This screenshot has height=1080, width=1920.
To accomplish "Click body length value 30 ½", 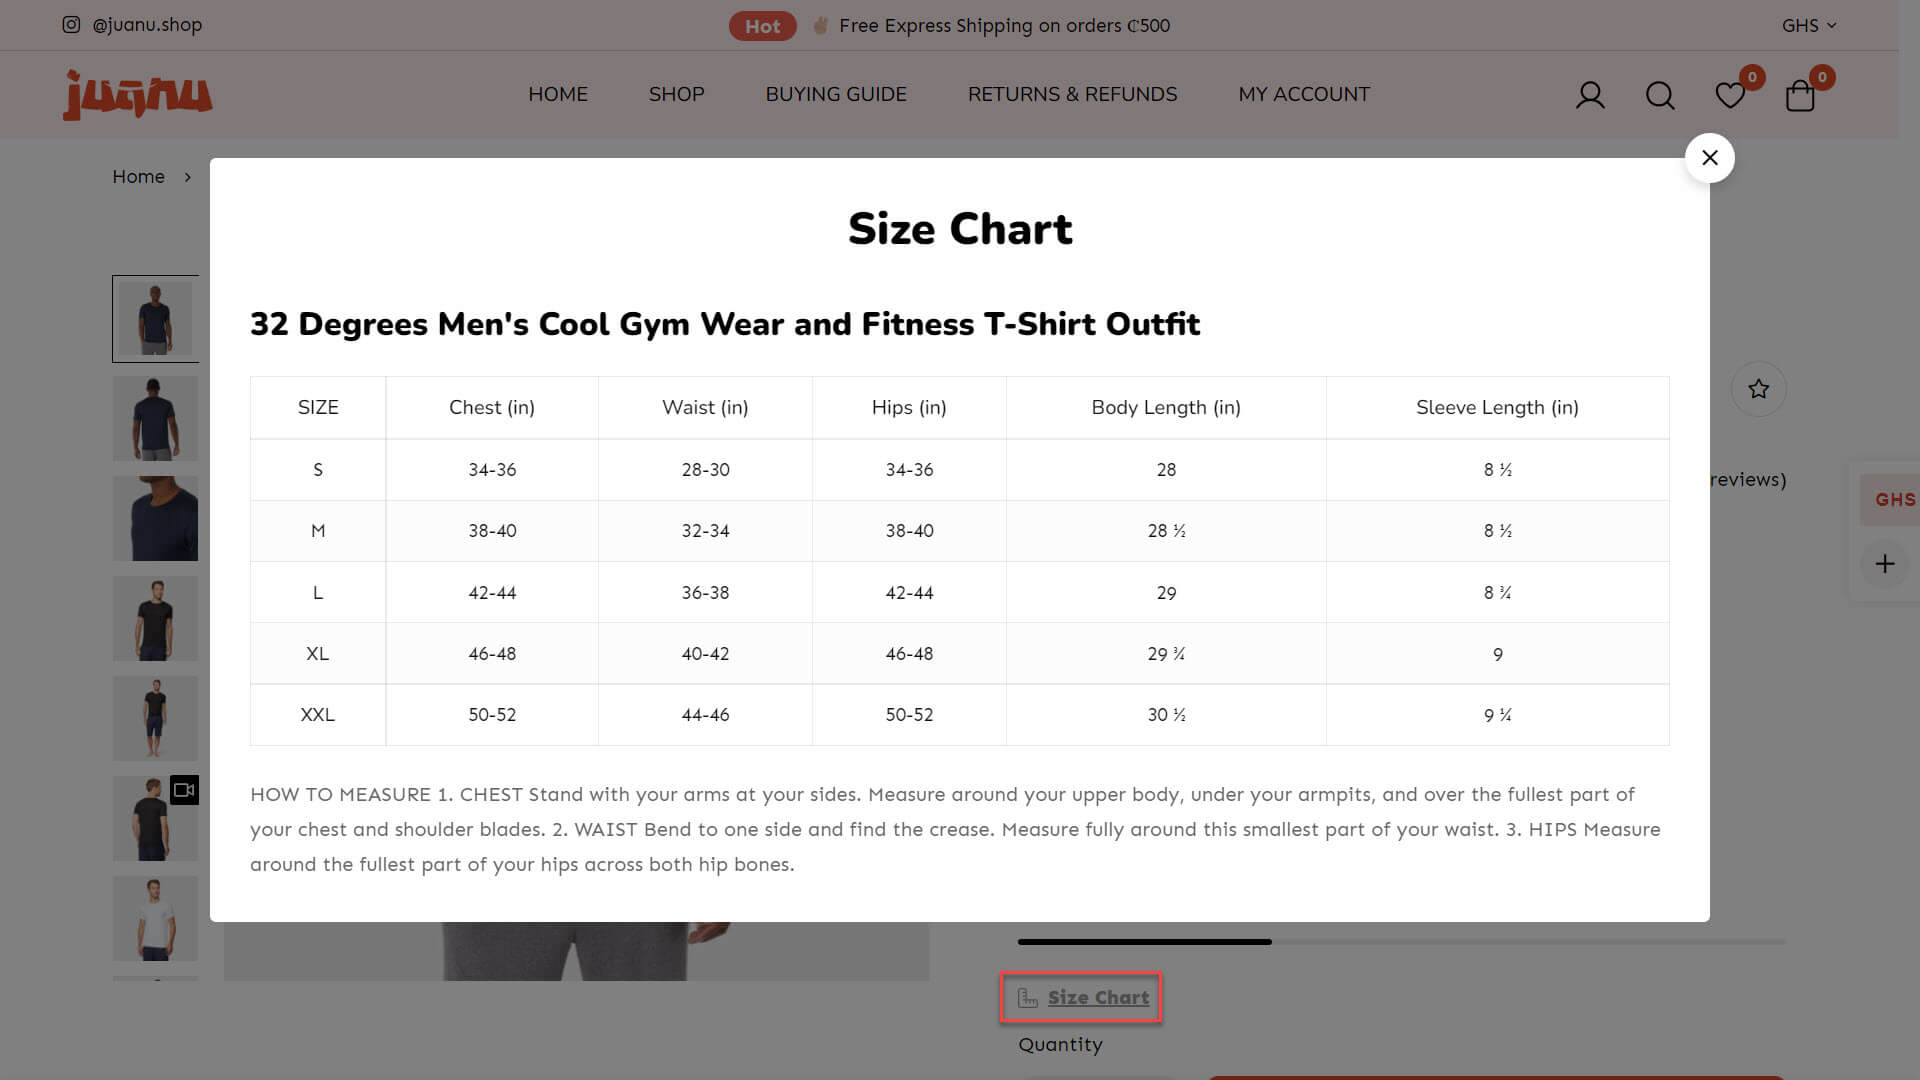I will point(1166,715).
